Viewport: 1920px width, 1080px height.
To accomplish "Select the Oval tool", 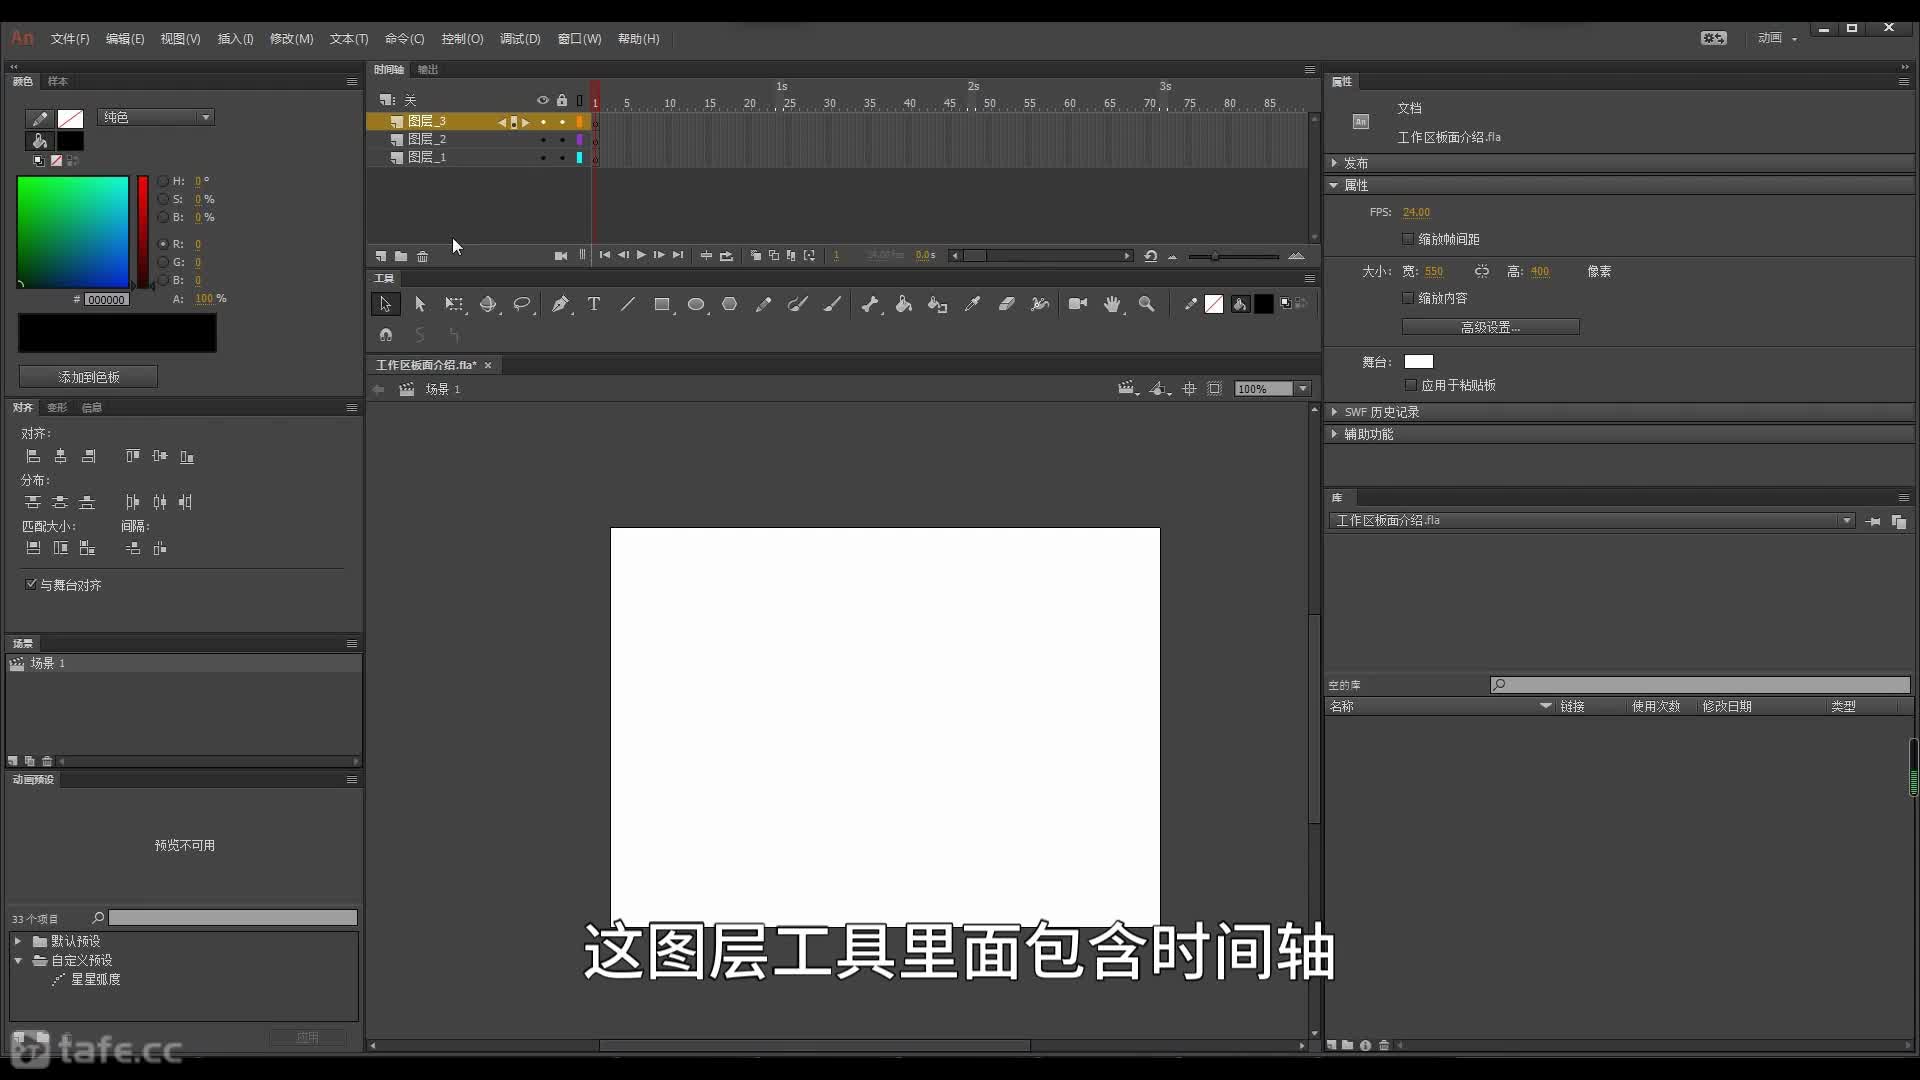I will coord(696,304).
